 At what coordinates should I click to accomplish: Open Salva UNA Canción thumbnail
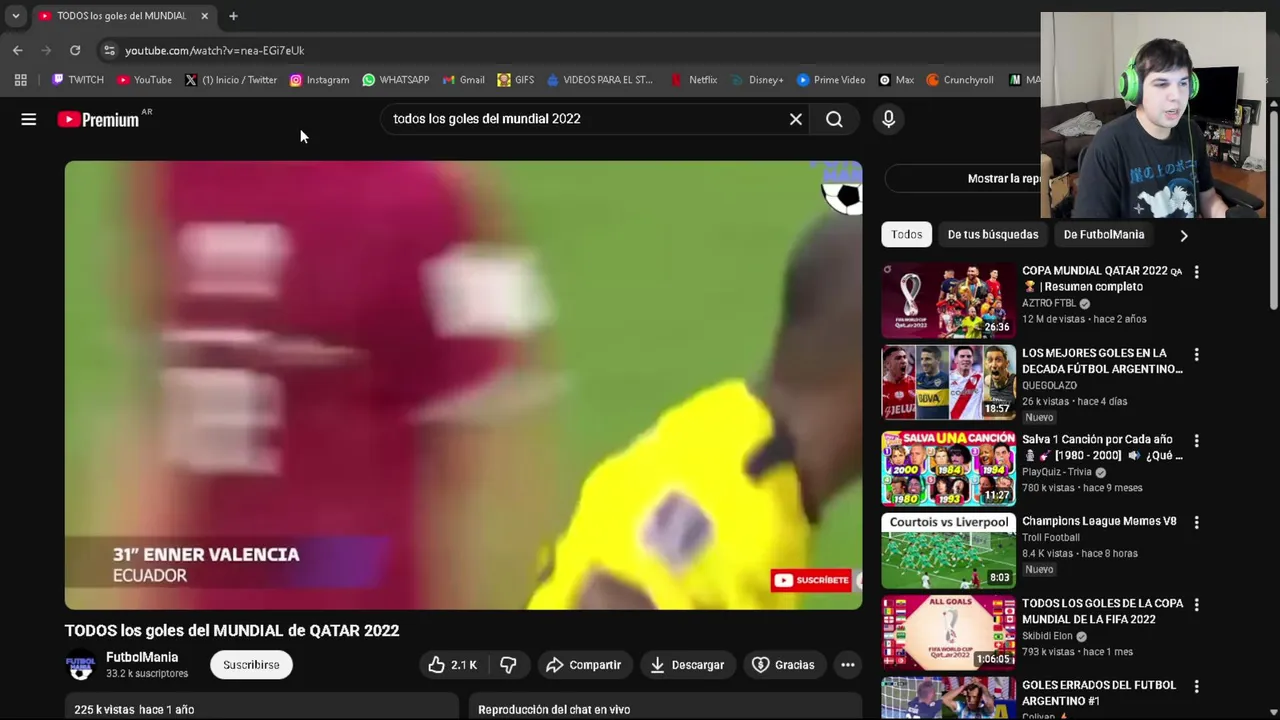coord(948,468)
